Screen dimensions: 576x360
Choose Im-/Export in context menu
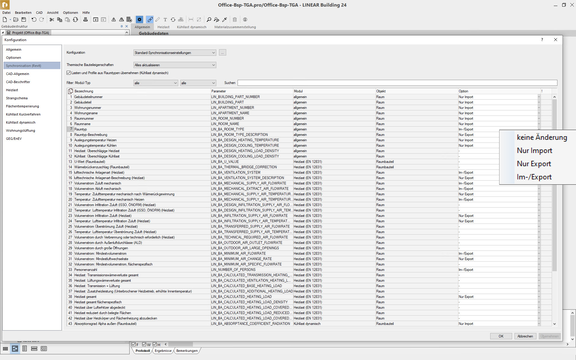[x=534, y=177]
